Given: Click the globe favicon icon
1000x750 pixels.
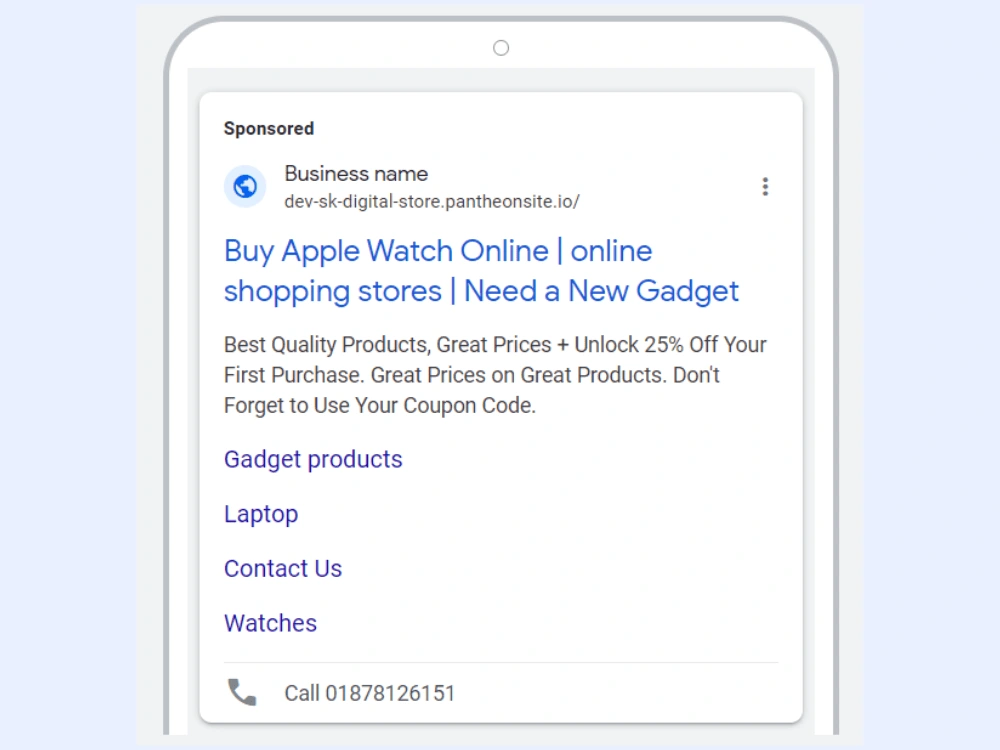Looking at the screenshot, I should 245,186.
